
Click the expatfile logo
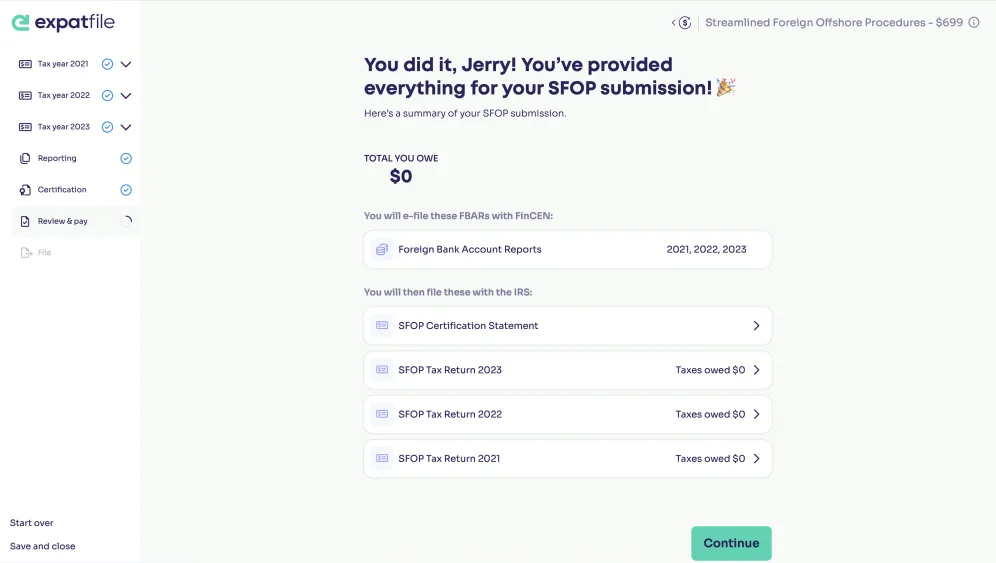[63, 22]
